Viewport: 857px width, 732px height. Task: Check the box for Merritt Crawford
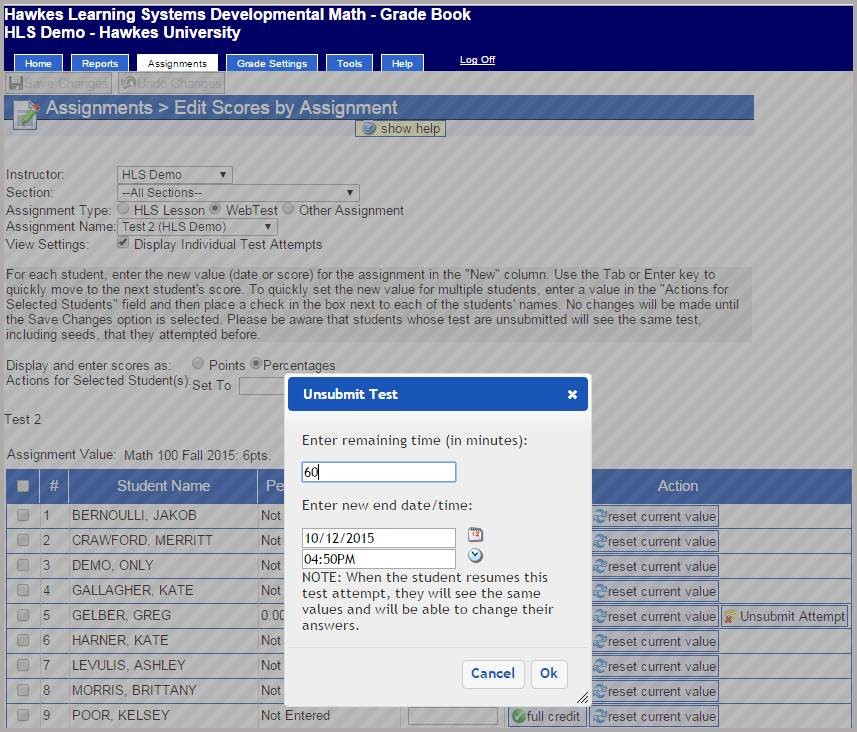coord(23,540)
